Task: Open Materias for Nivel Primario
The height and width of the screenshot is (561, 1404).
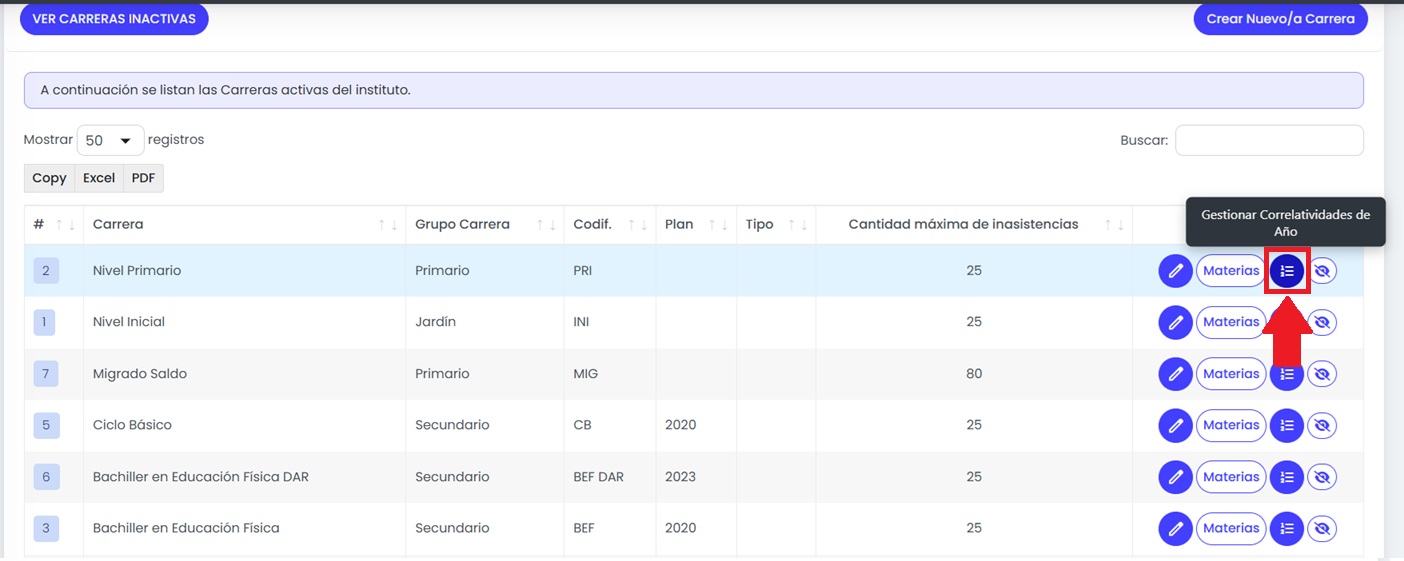Action: tap(1231, 271)
